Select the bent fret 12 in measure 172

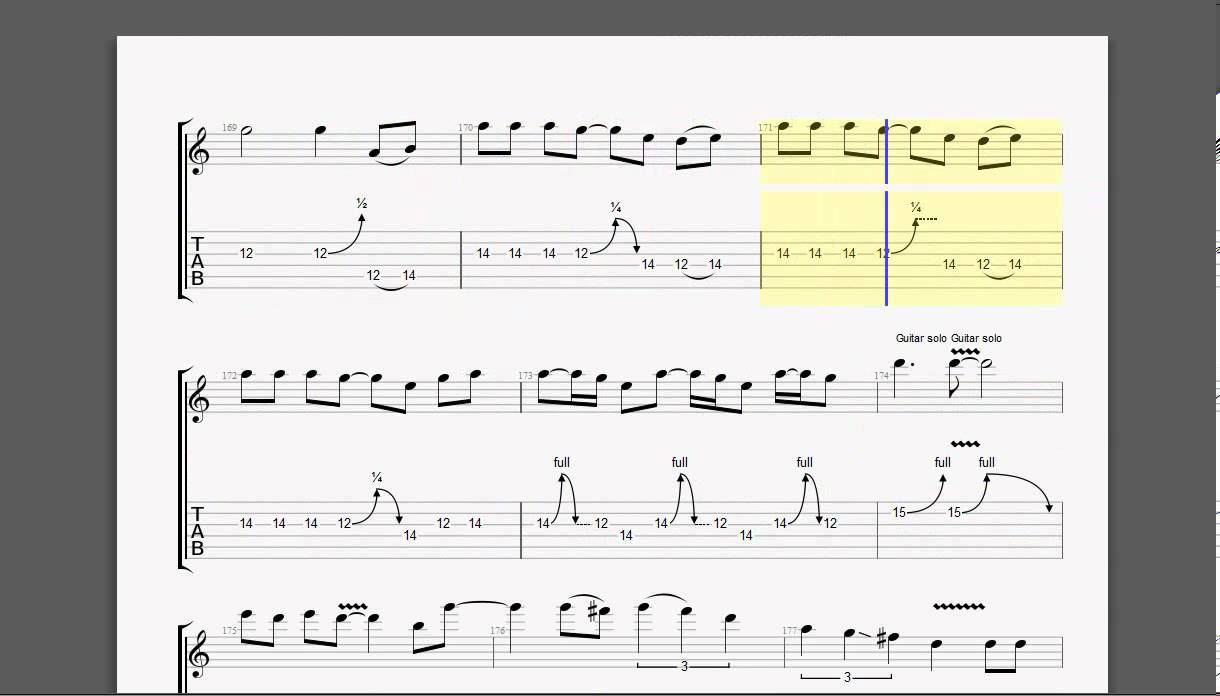344,523
